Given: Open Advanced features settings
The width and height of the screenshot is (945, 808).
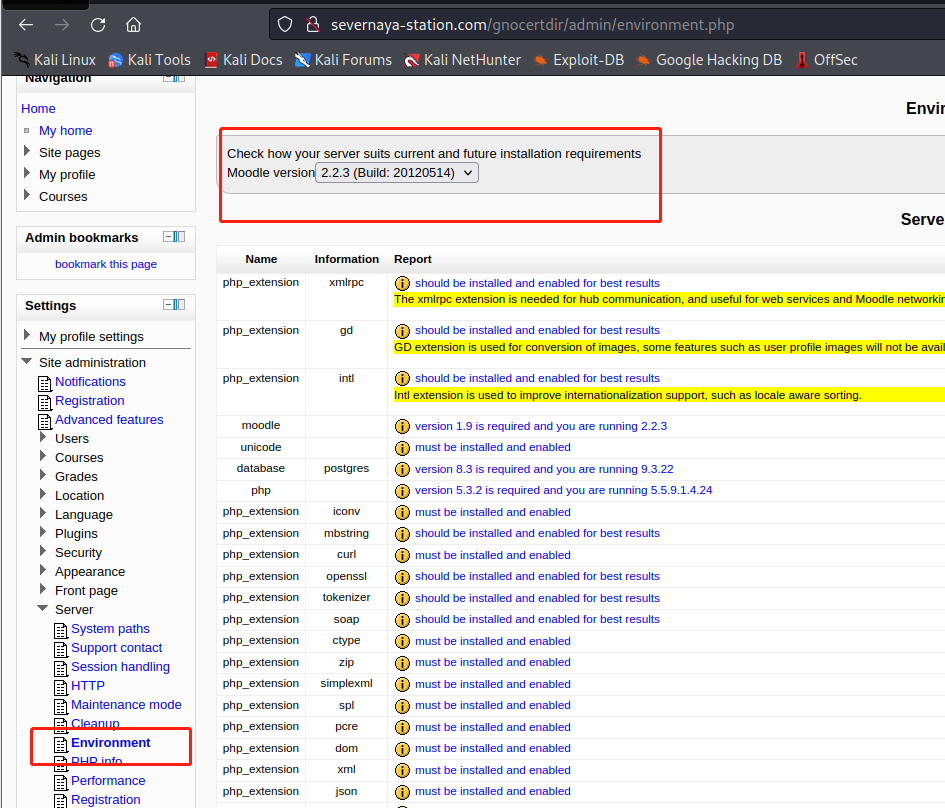Looking at the screenshot, I should tap(109, 419).
